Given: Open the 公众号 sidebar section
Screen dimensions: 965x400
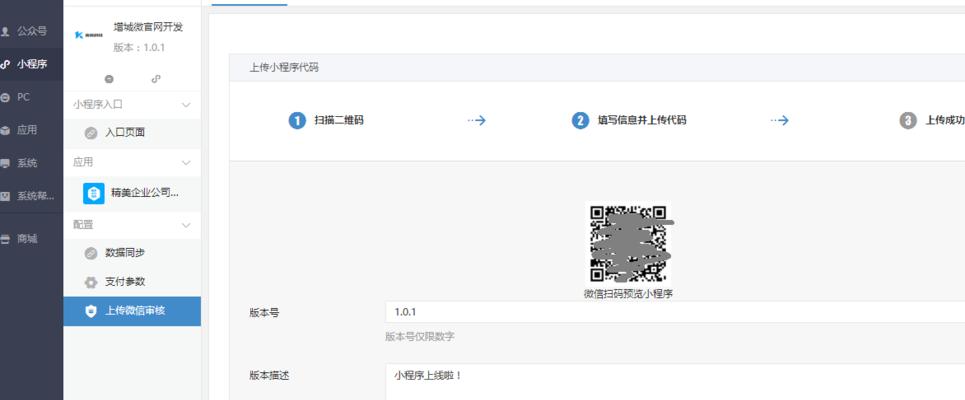Looking at the screenshot, I should (31, 31).
